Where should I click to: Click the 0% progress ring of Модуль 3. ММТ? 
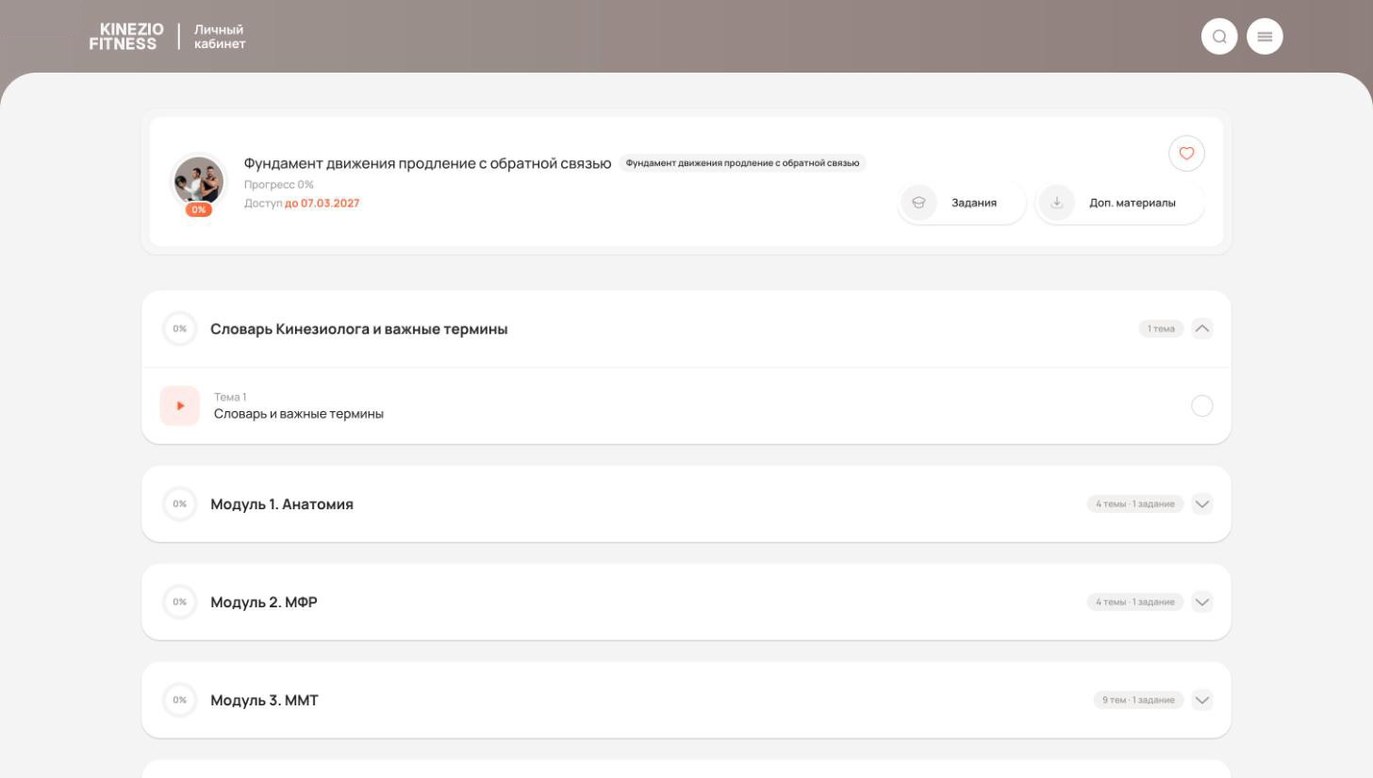(180, 700)
